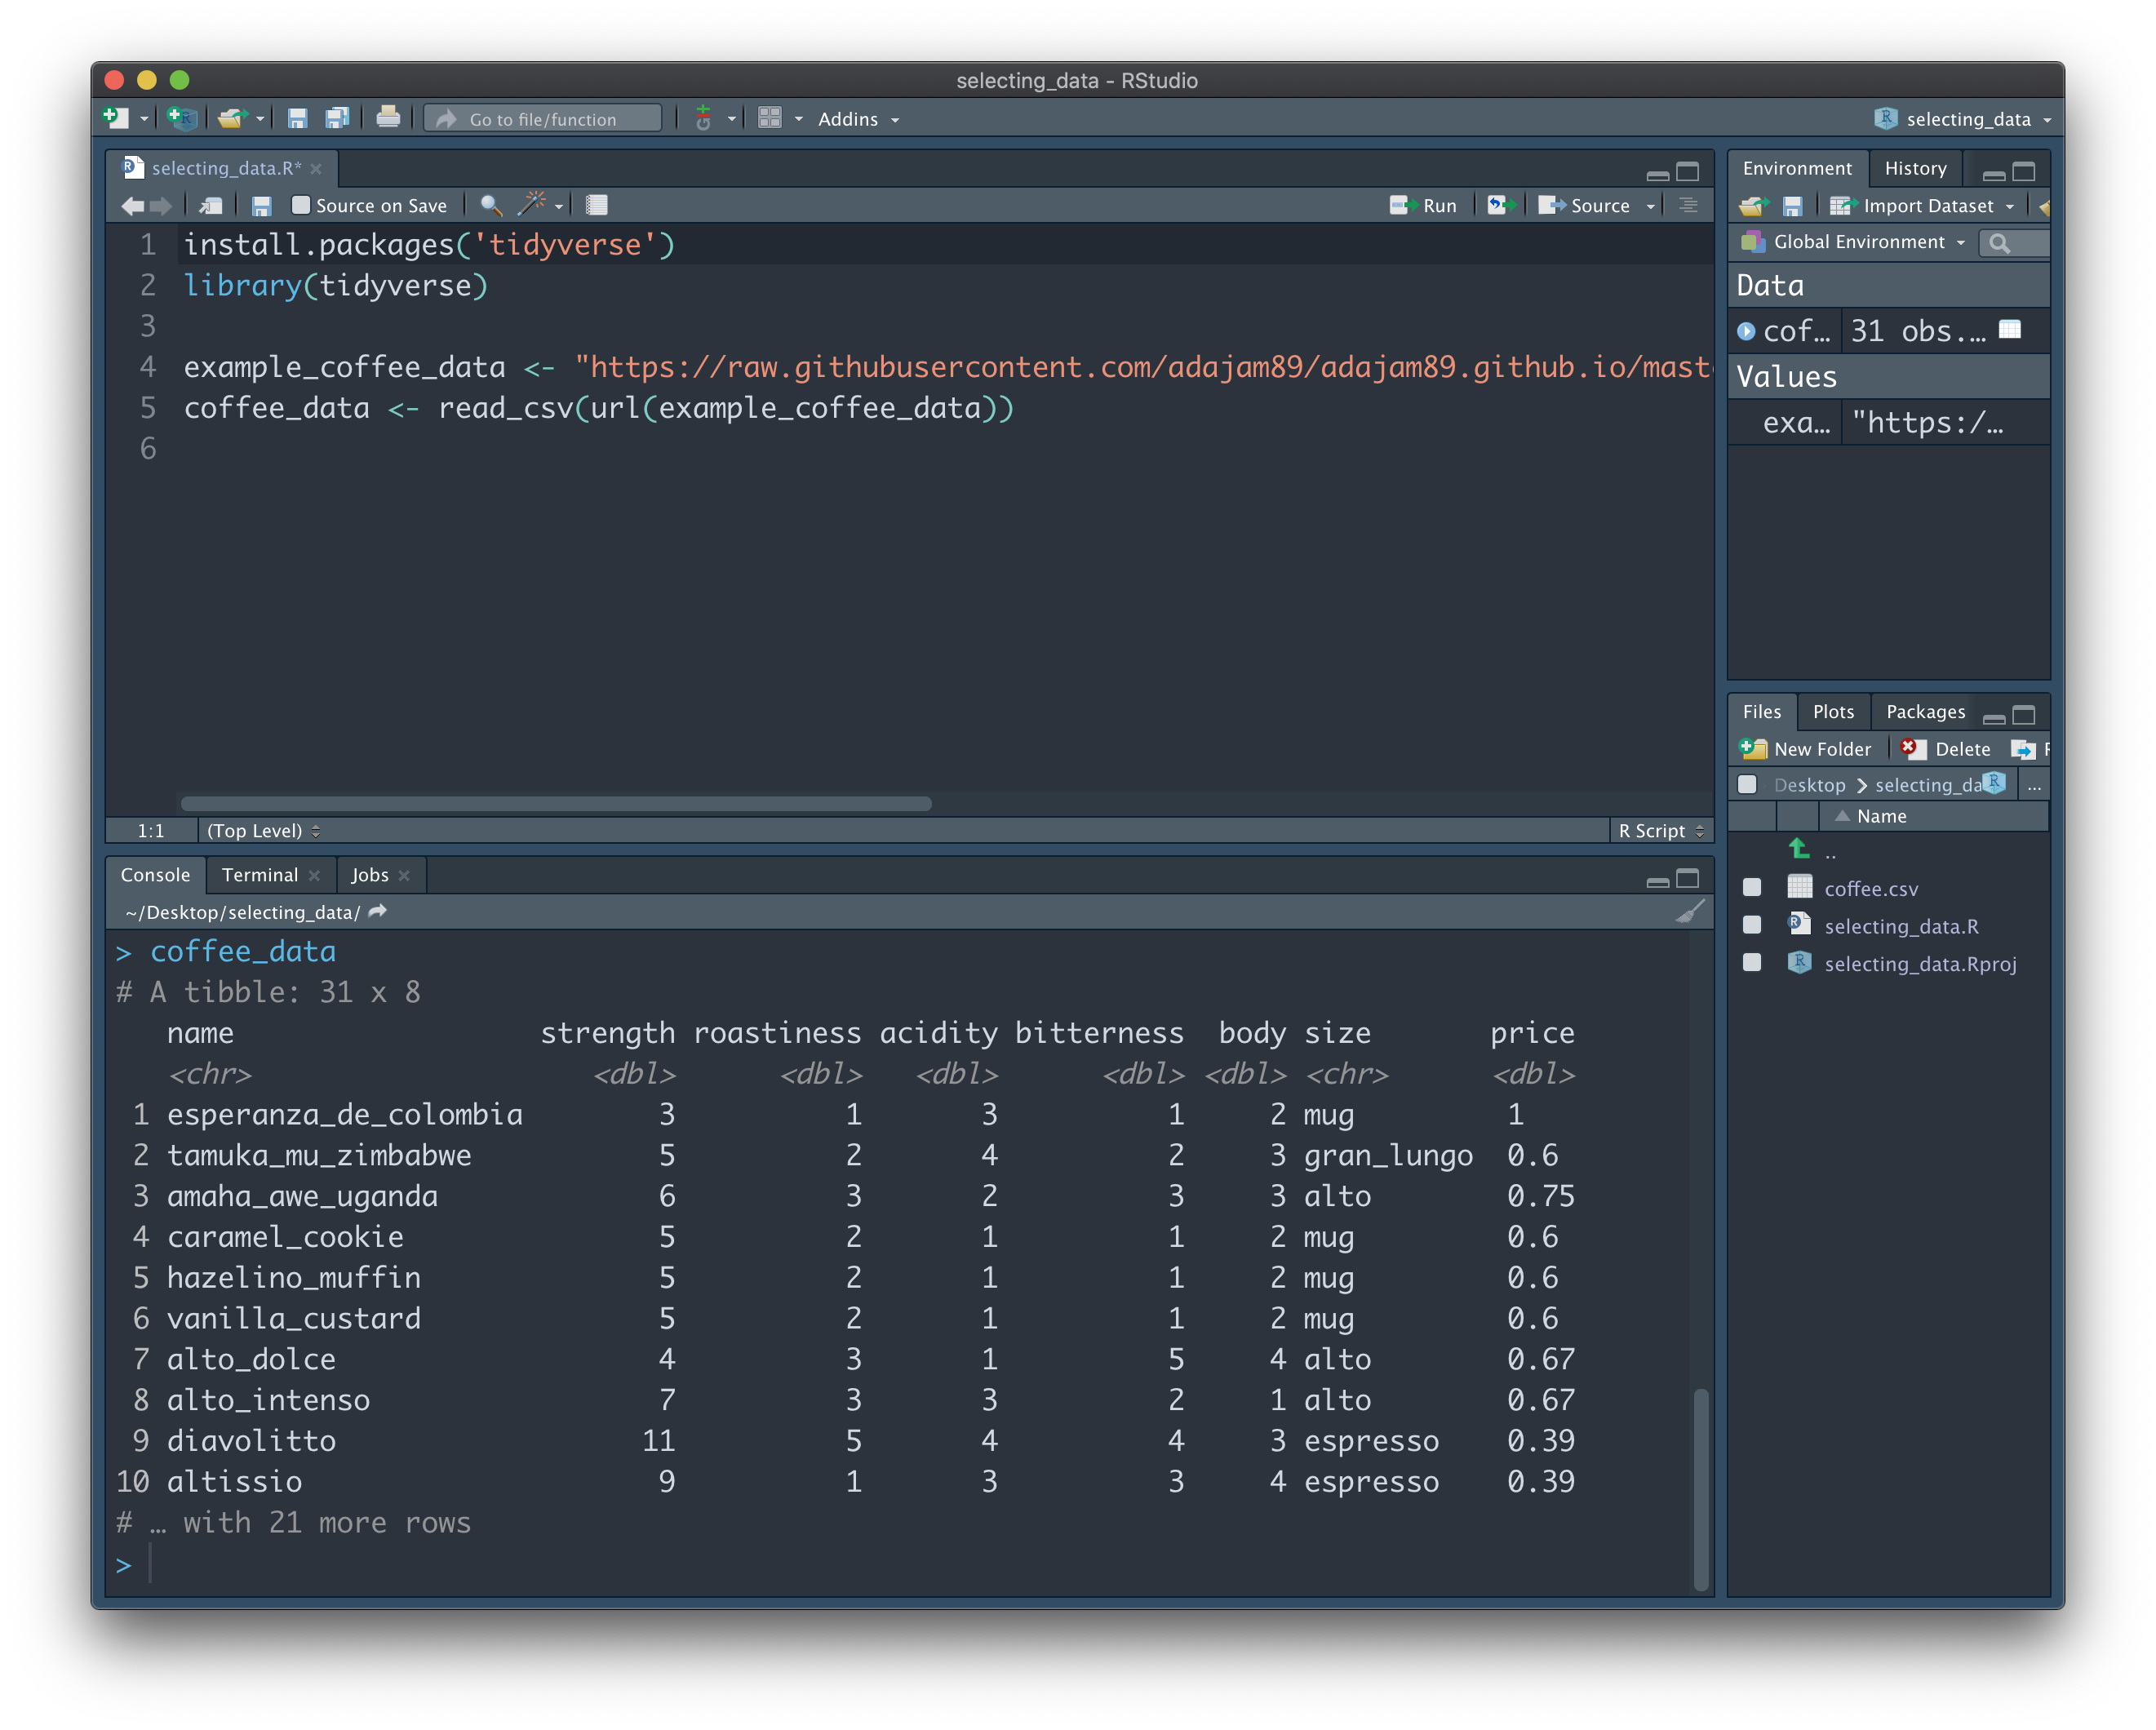Click the browse folder ellipsis in Files pane
Viewport: 2156px width, 1730px height.
(2033, 786)
